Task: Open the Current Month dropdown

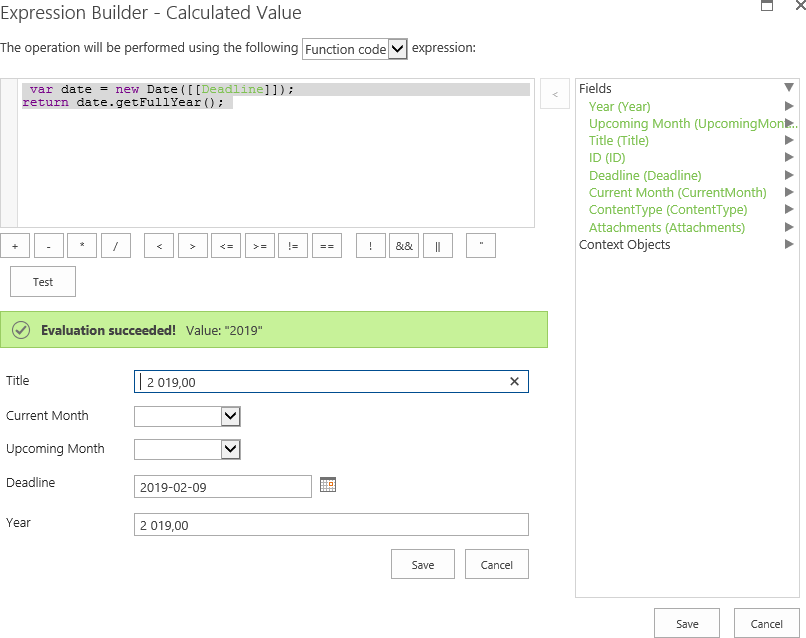Action: pyautogui.click(x=187, y=416)
